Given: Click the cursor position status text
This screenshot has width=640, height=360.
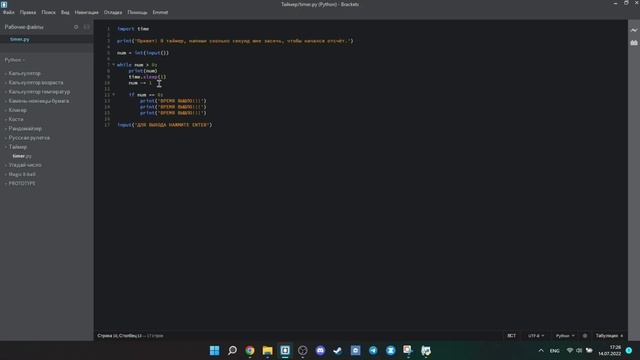Looking at the screenshot, I should [x=120, y=336].
